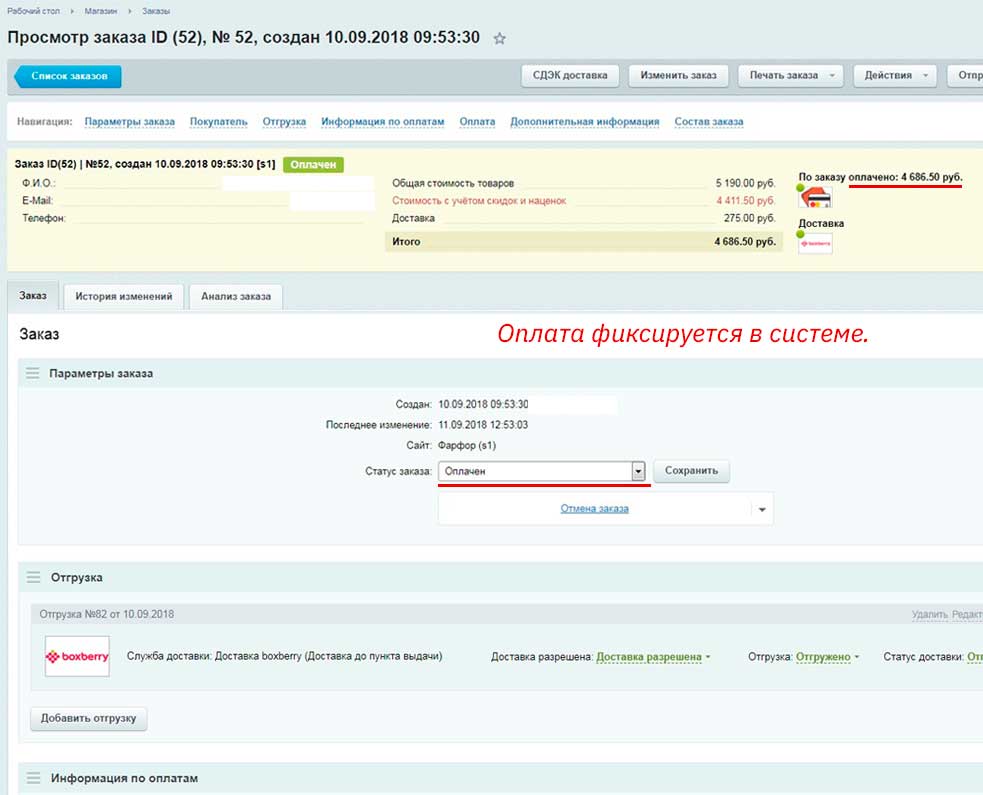Open Магазин breadcrumb
Viewport: 983px width, 795px height.
[x=100, y=11]
